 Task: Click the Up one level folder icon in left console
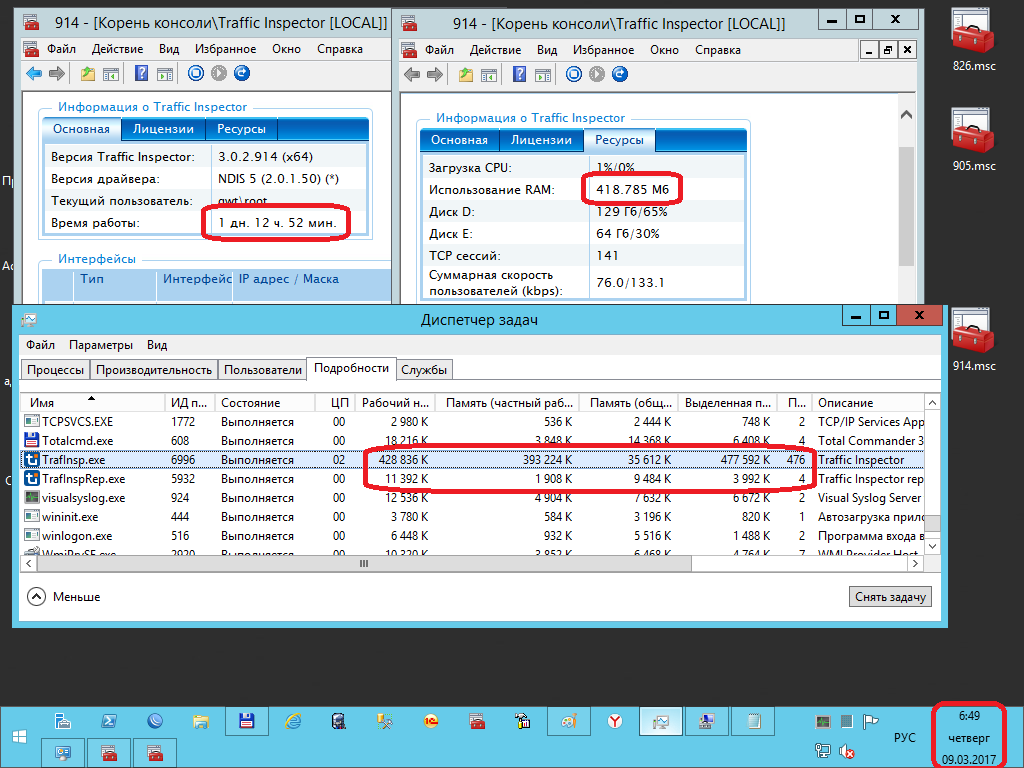[x=88, y=74]
